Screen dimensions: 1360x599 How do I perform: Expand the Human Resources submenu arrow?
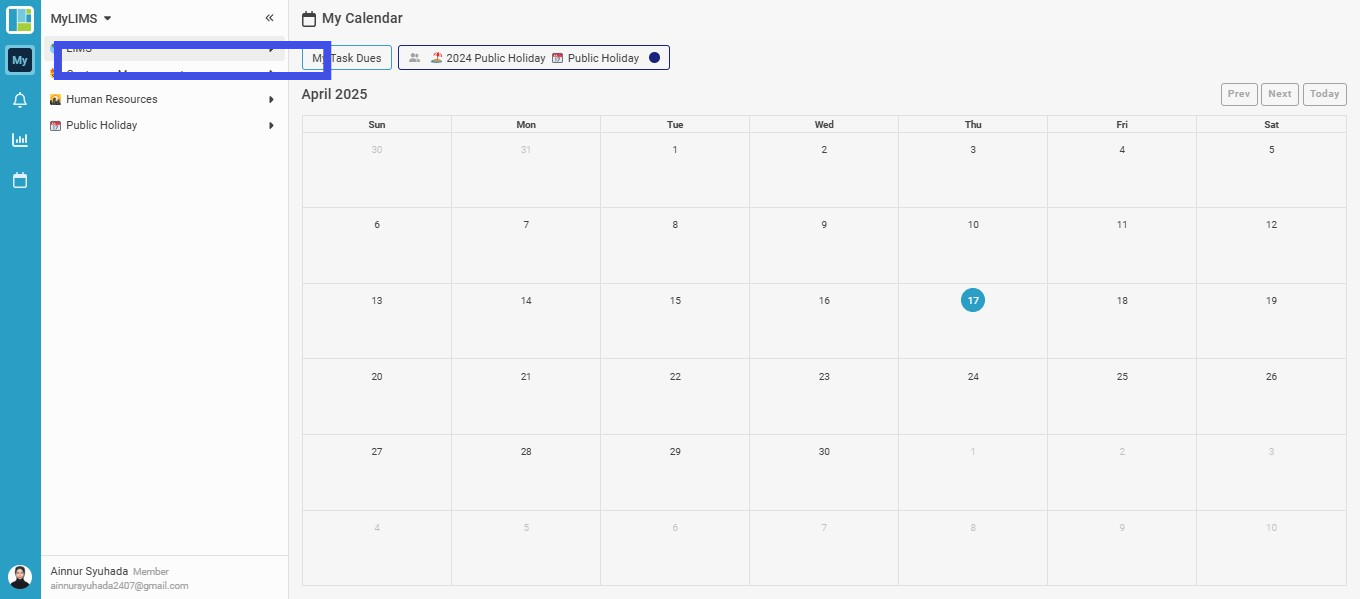pyautogui.click(x=271, y=100)
